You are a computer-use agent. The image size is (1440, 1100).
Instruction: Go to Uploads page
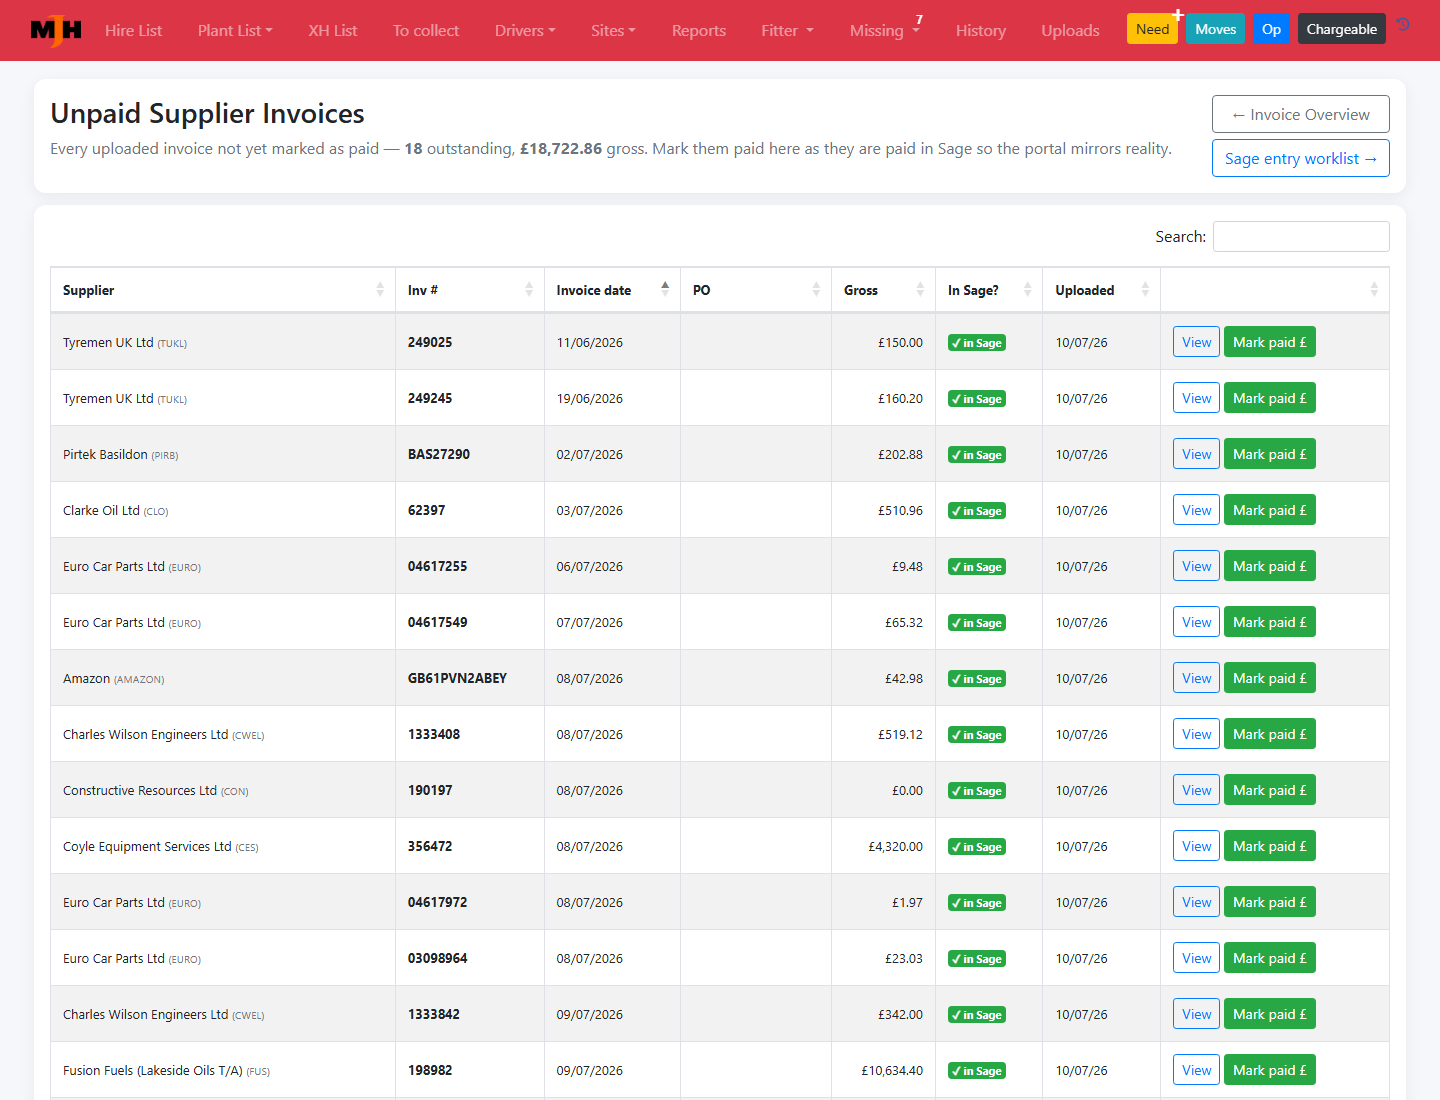1070,31
